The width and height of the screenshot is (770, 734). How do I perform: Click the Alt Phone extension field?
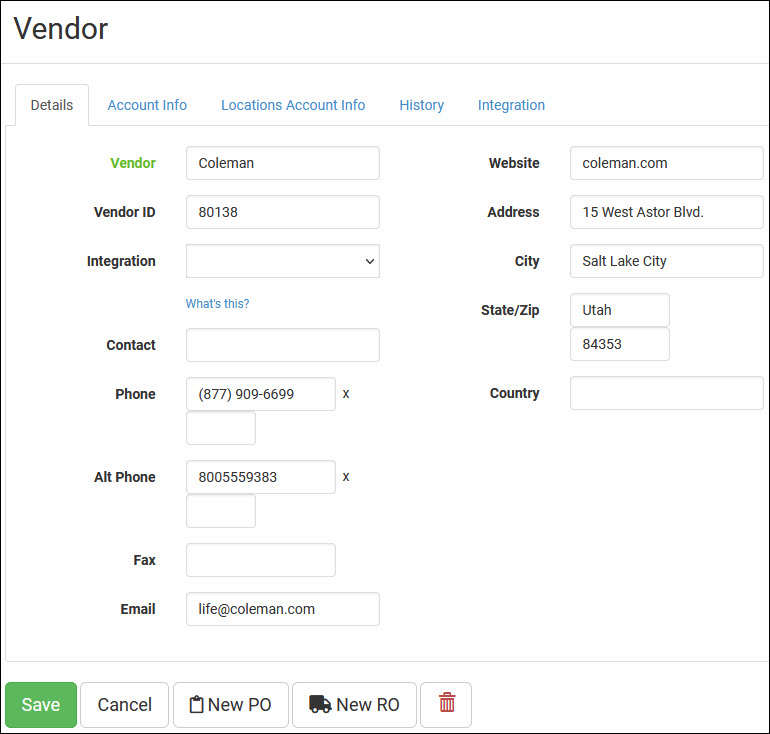click(220, 511)
